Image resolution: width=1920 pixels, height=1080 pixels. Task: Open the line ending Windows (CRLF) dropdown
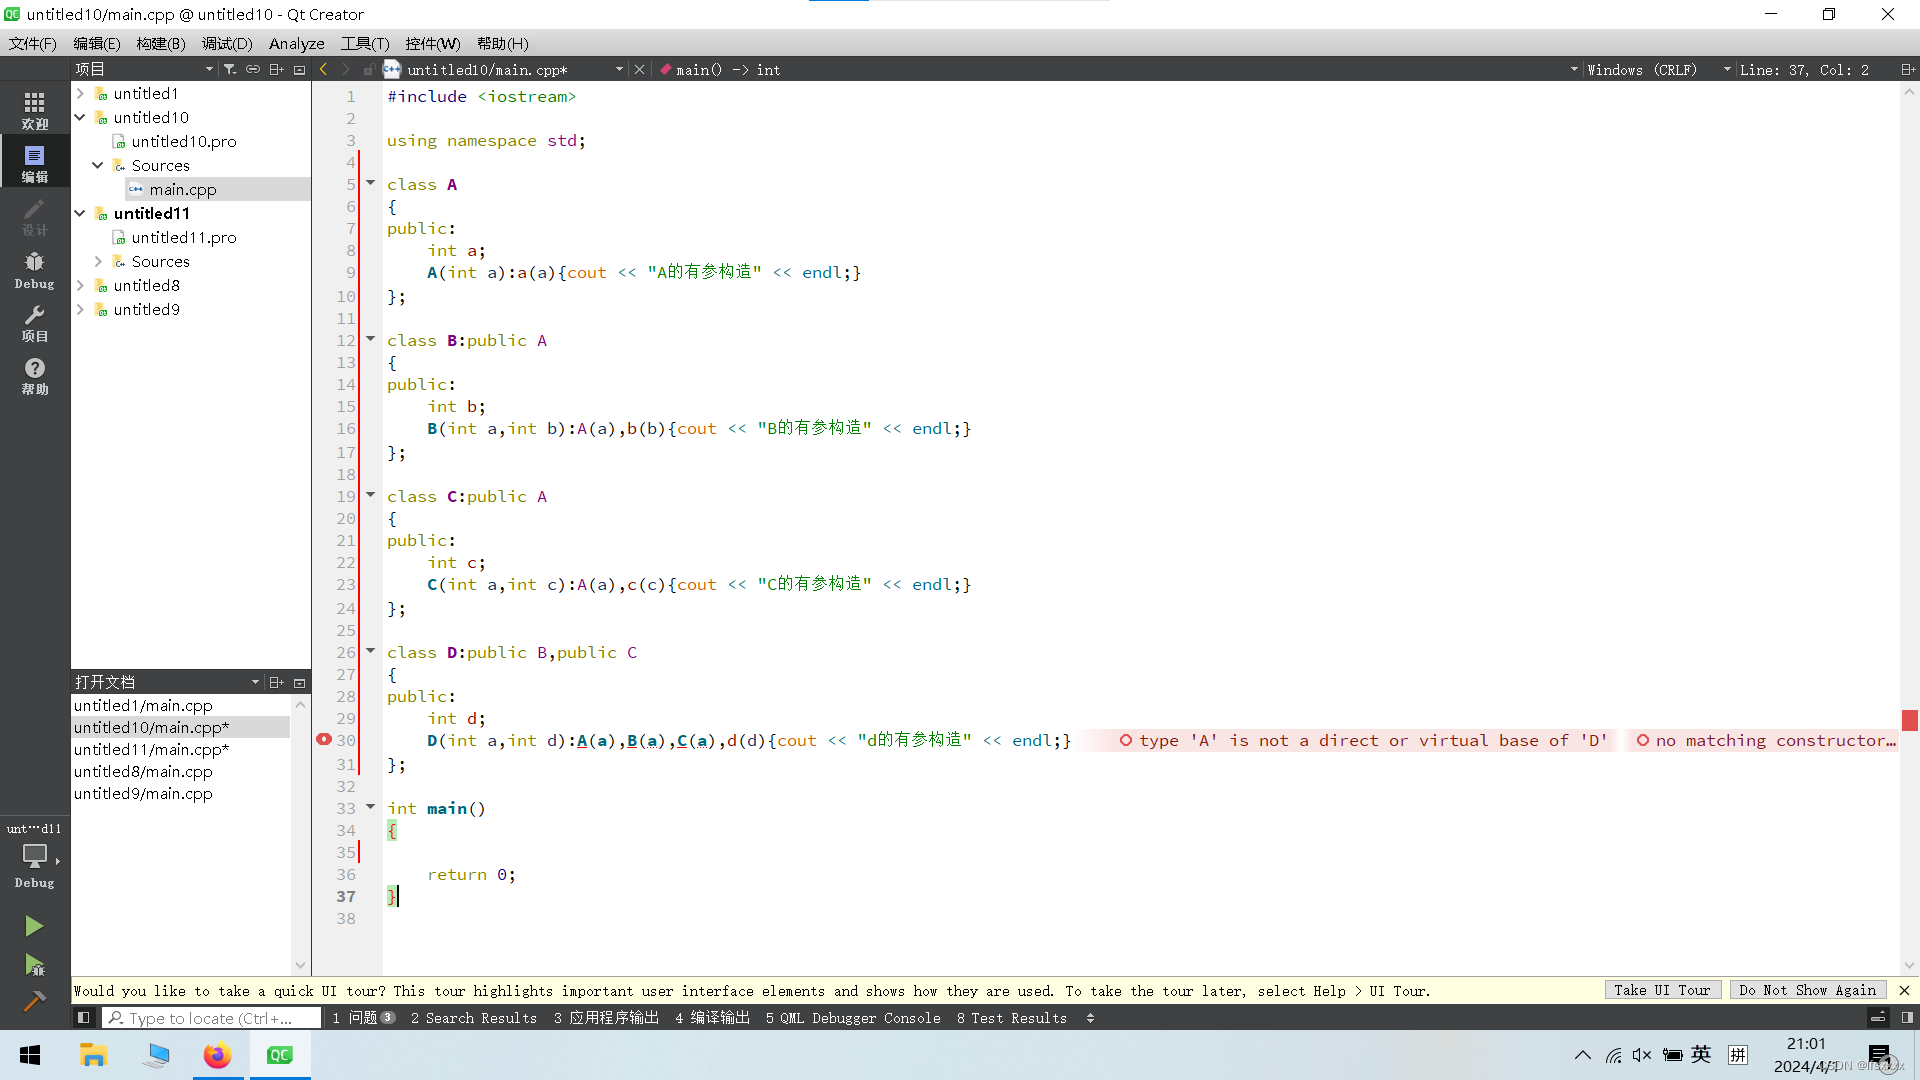1657,69
